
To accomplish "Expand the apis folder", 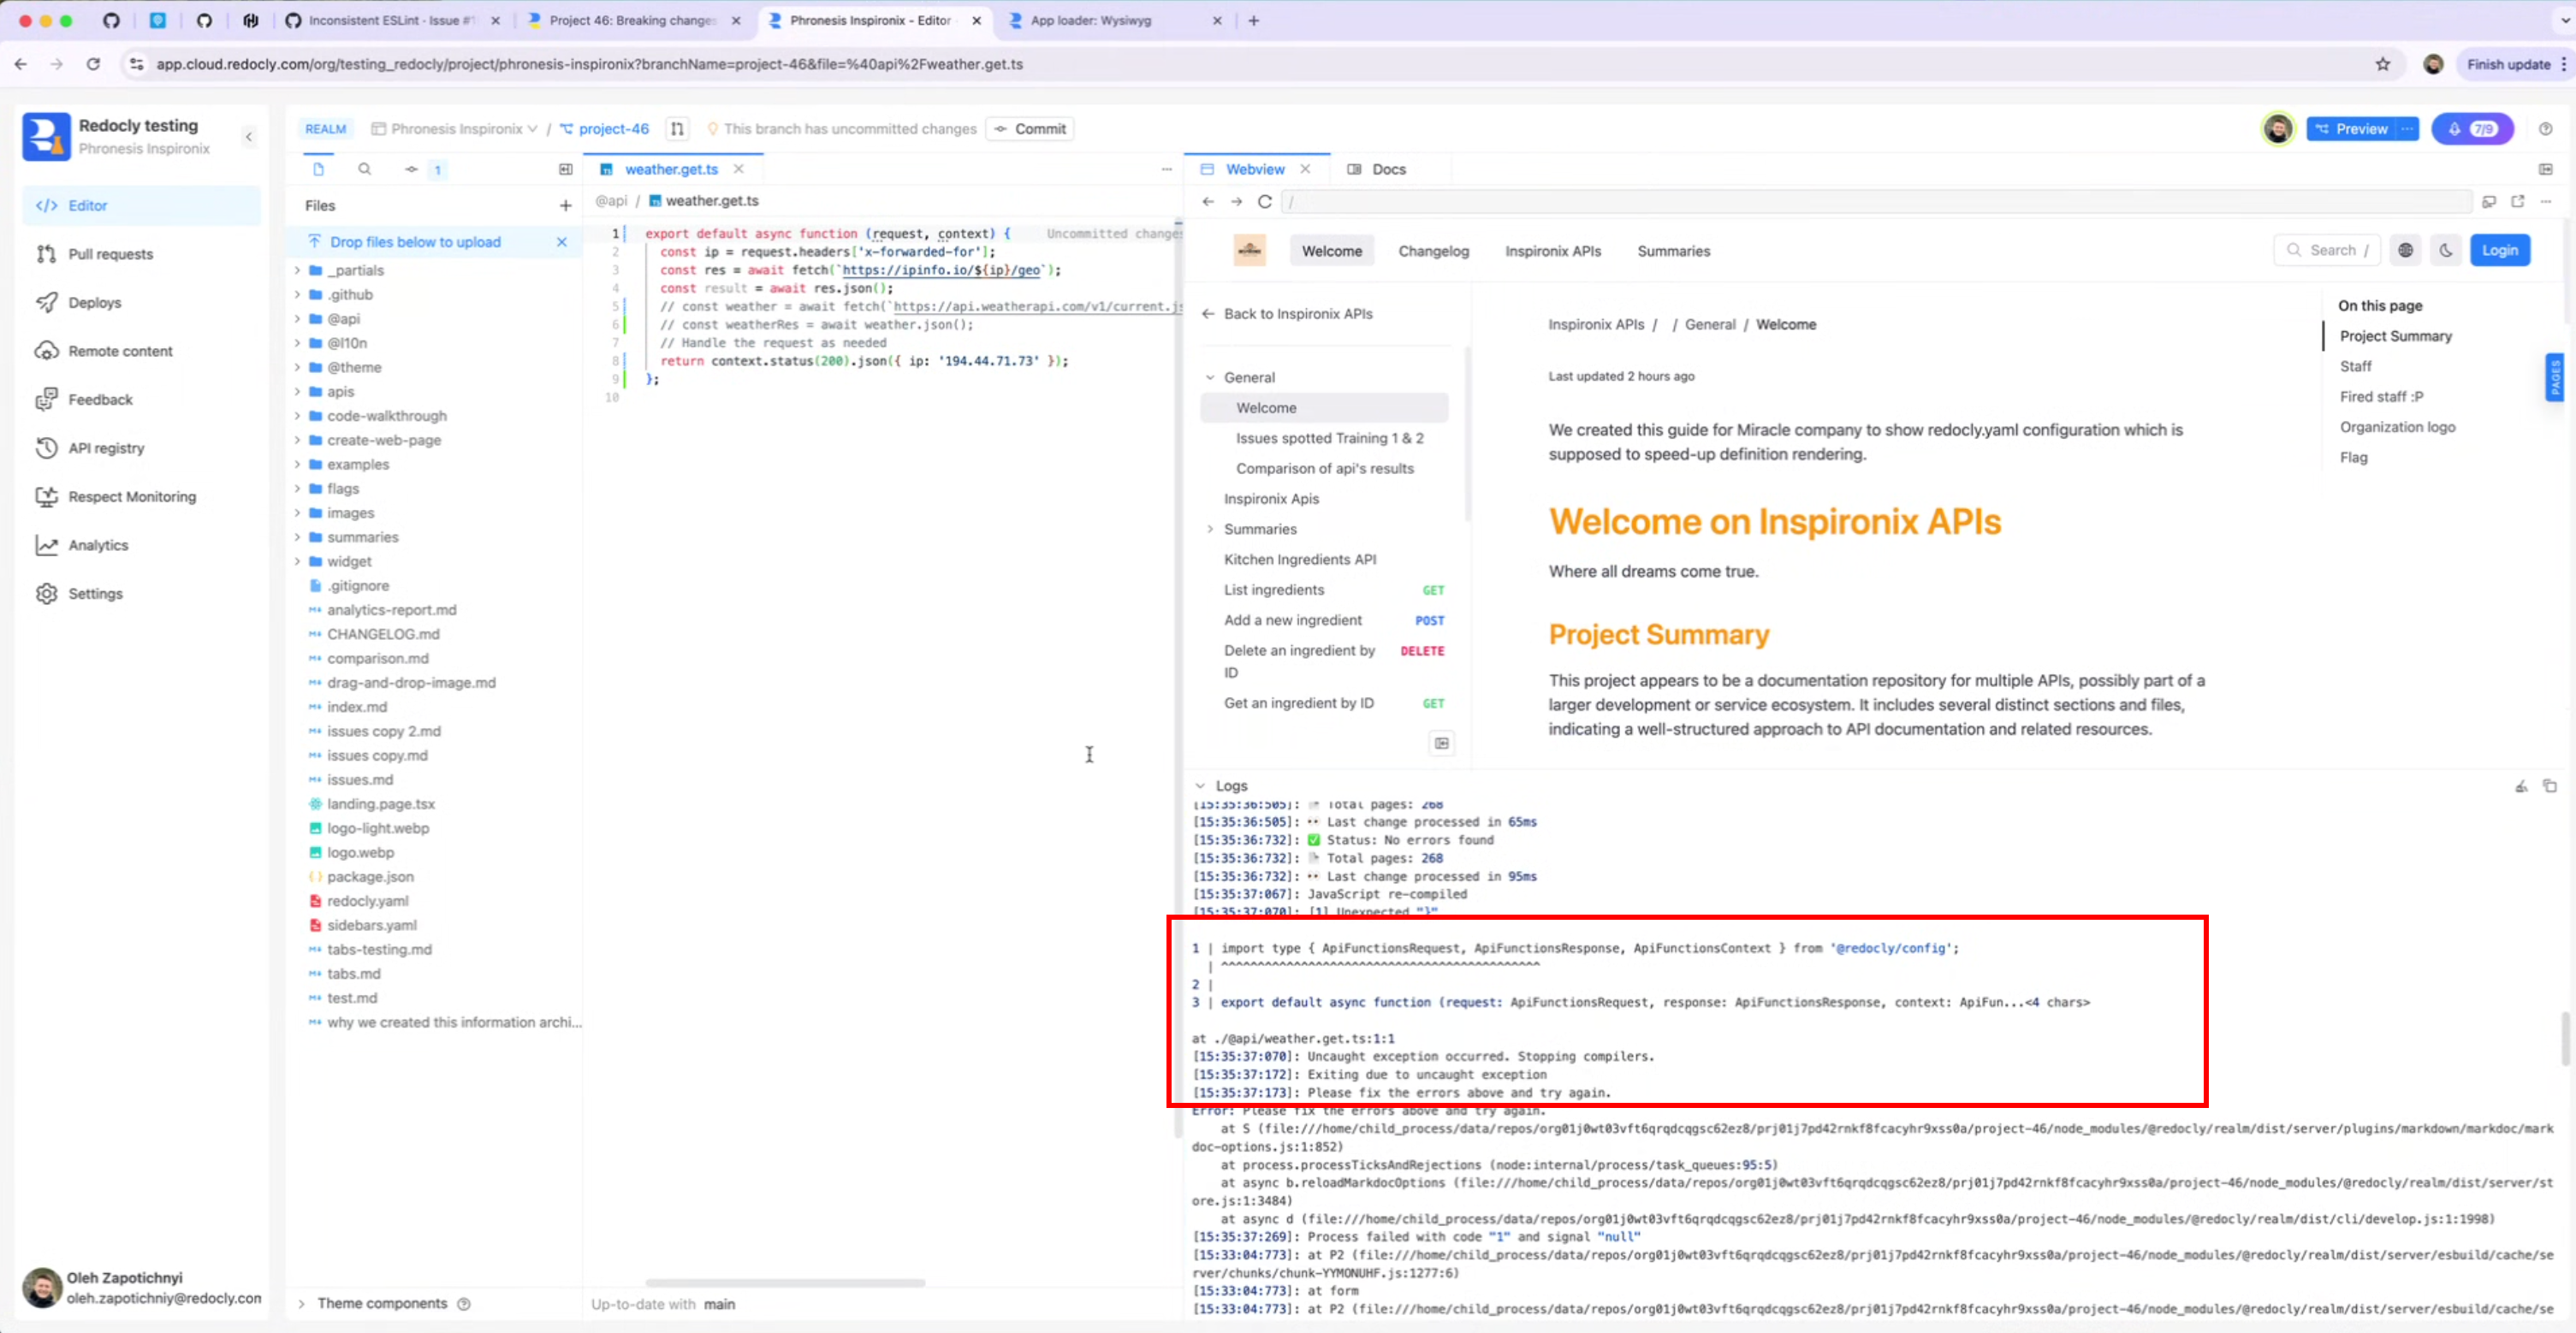I will pyautogui.click(x=297, y=391).
